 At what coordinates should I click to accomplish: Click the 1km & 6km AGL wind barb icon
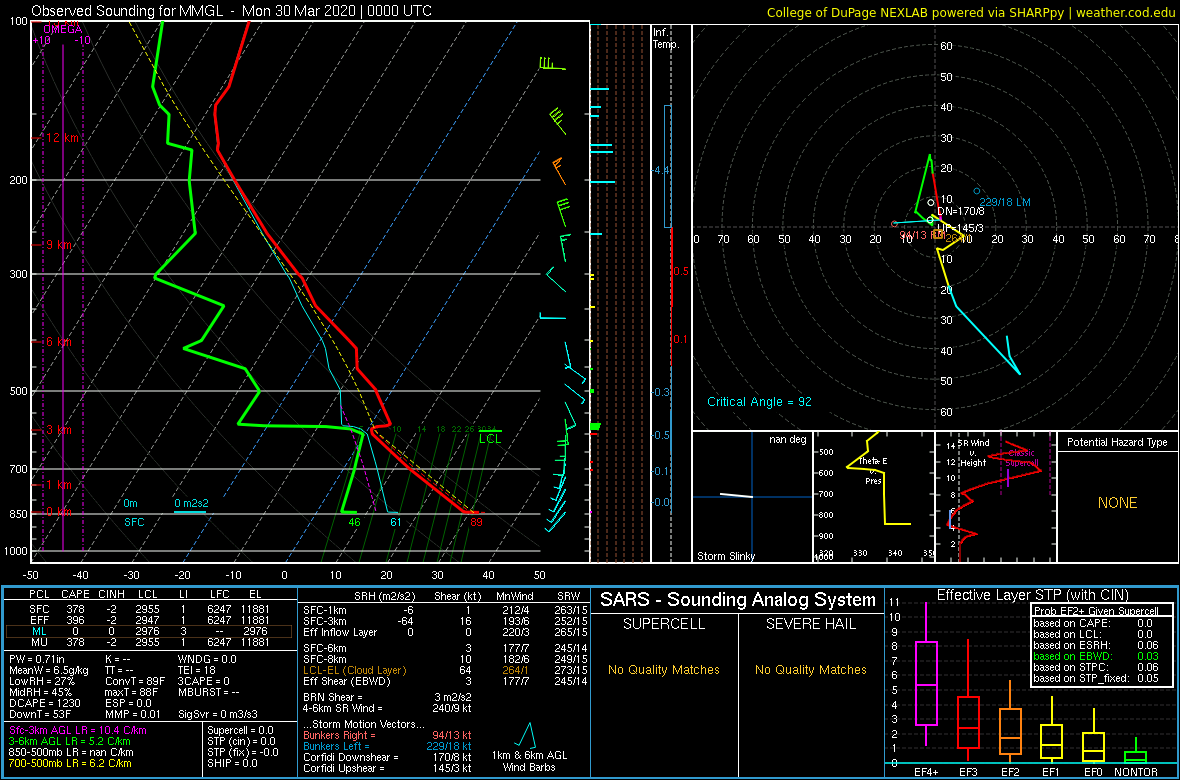(523, 736)
